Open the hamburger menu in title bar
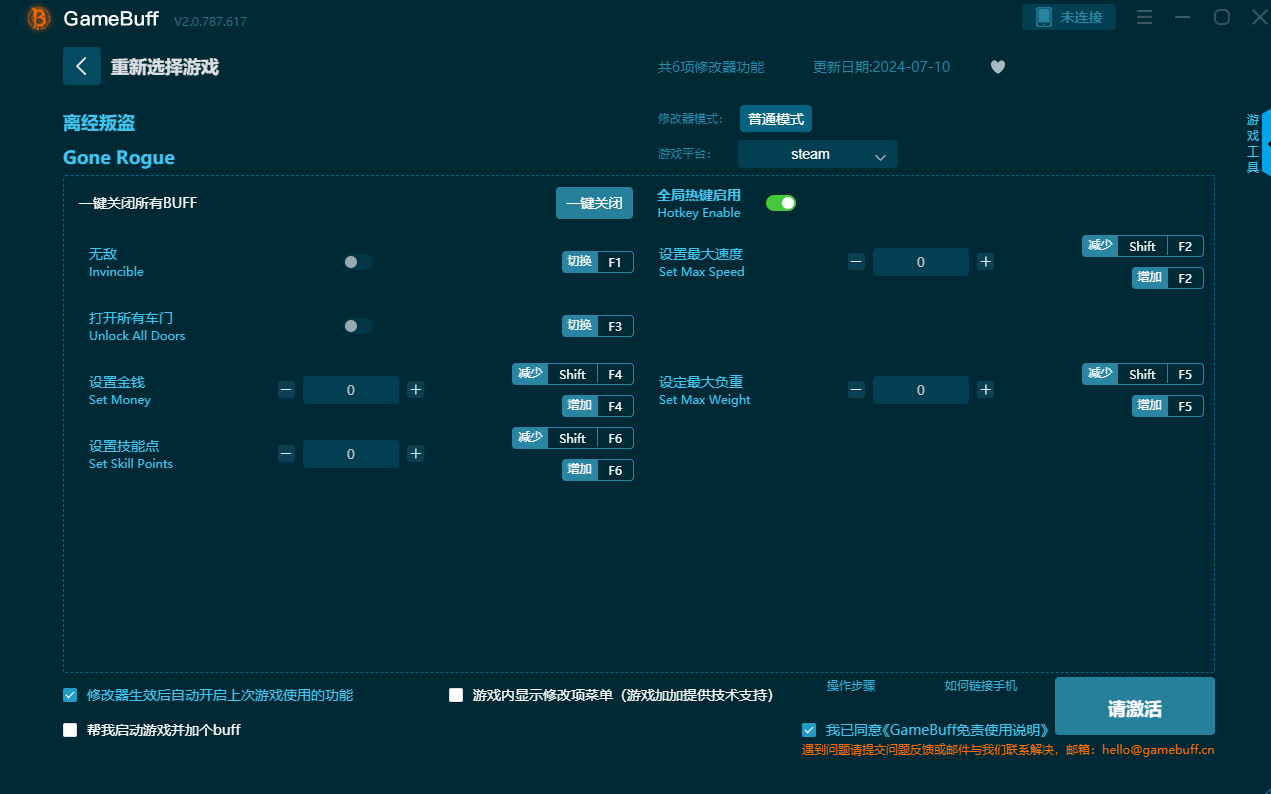Viewport: 1271px width, 794px height. coord(1145,17)
